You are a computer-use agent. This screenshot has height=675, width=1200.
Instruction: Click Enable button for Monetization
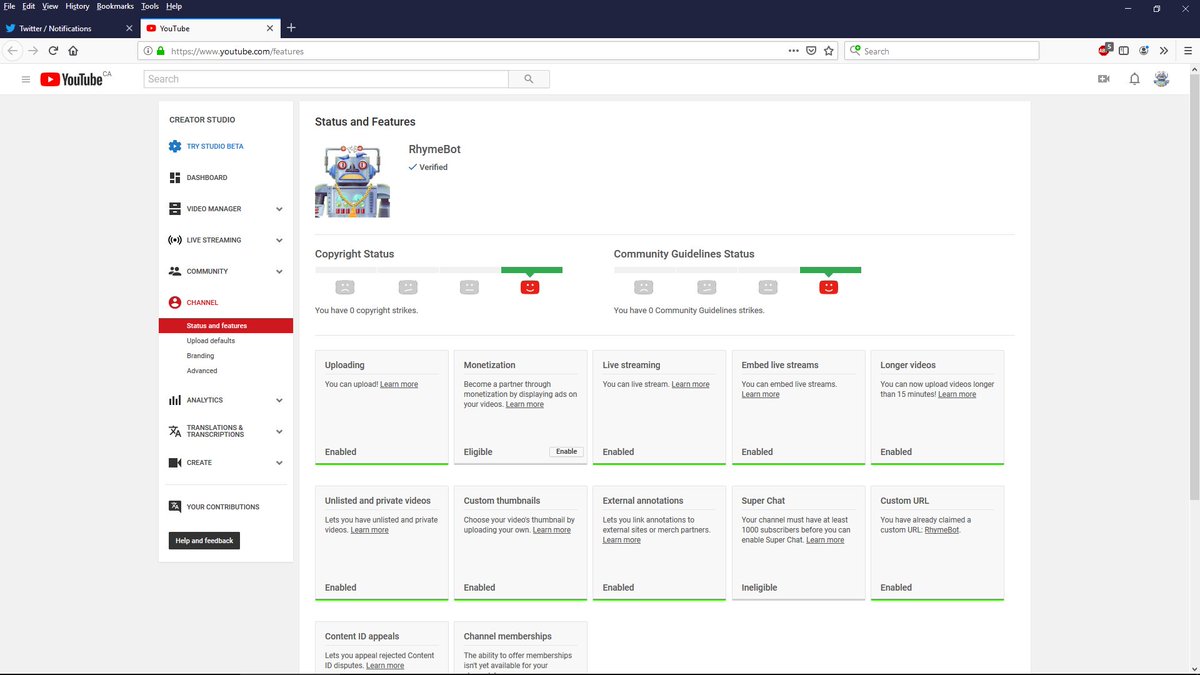point(567,452)
